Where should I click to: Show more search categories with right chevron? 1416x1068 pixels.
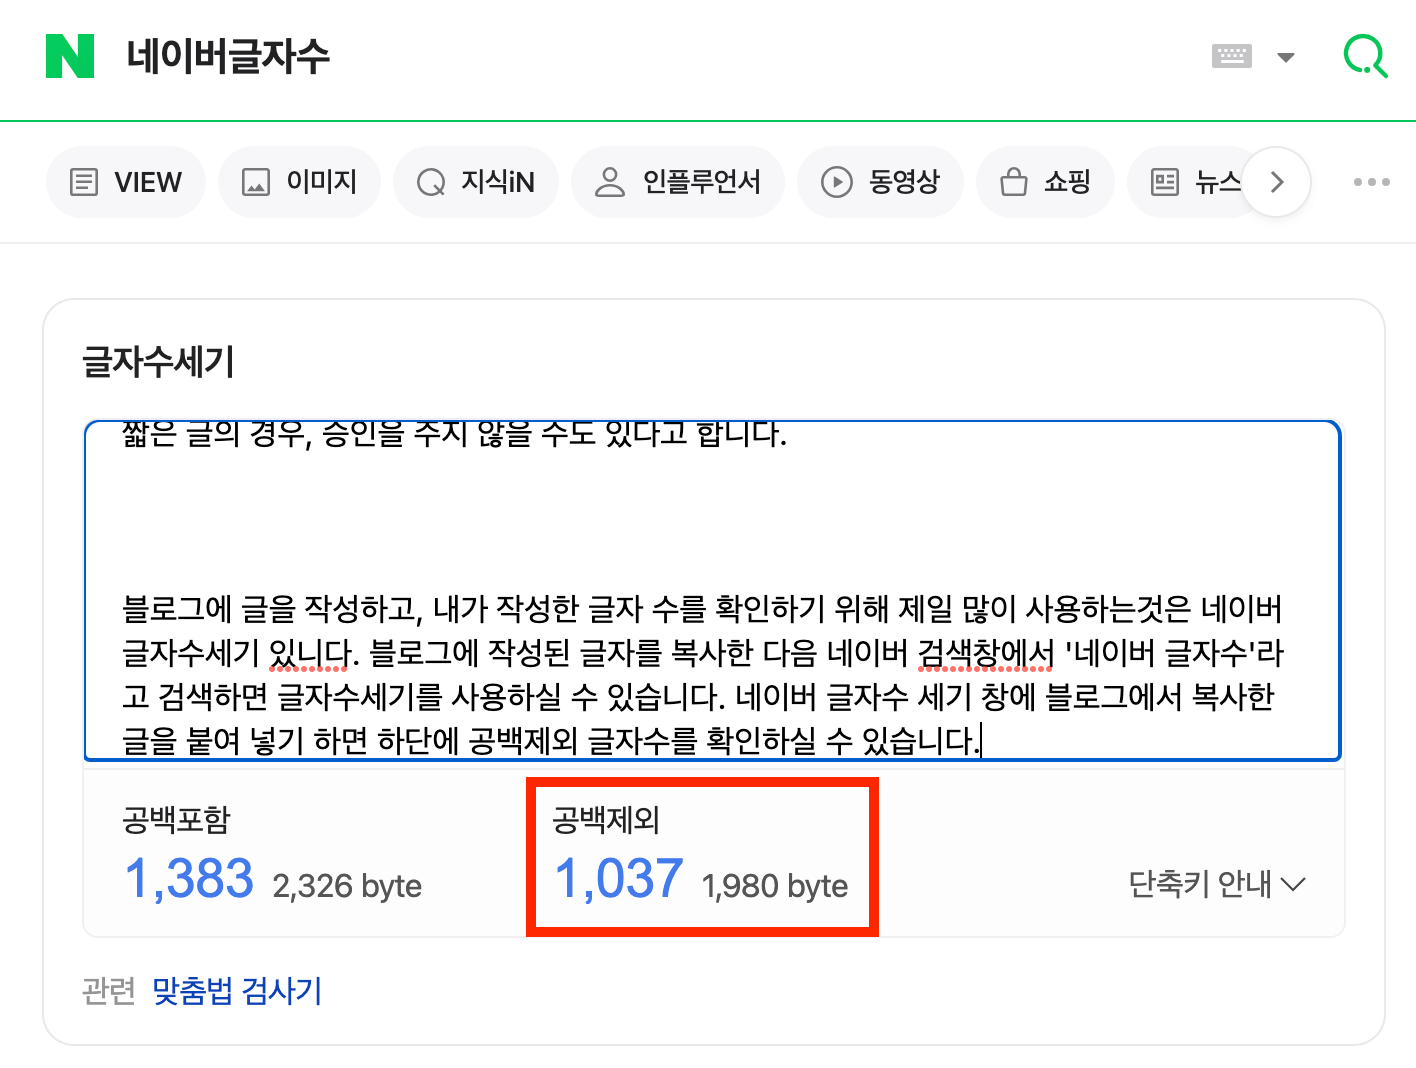pos(1276,181)
